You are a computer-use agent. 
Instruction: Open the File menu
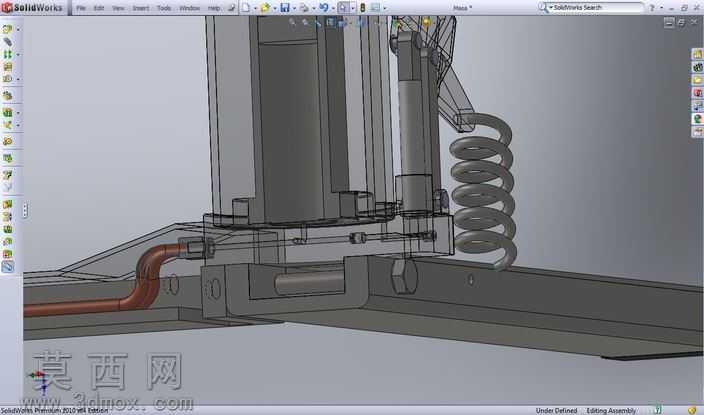point(81,8)
